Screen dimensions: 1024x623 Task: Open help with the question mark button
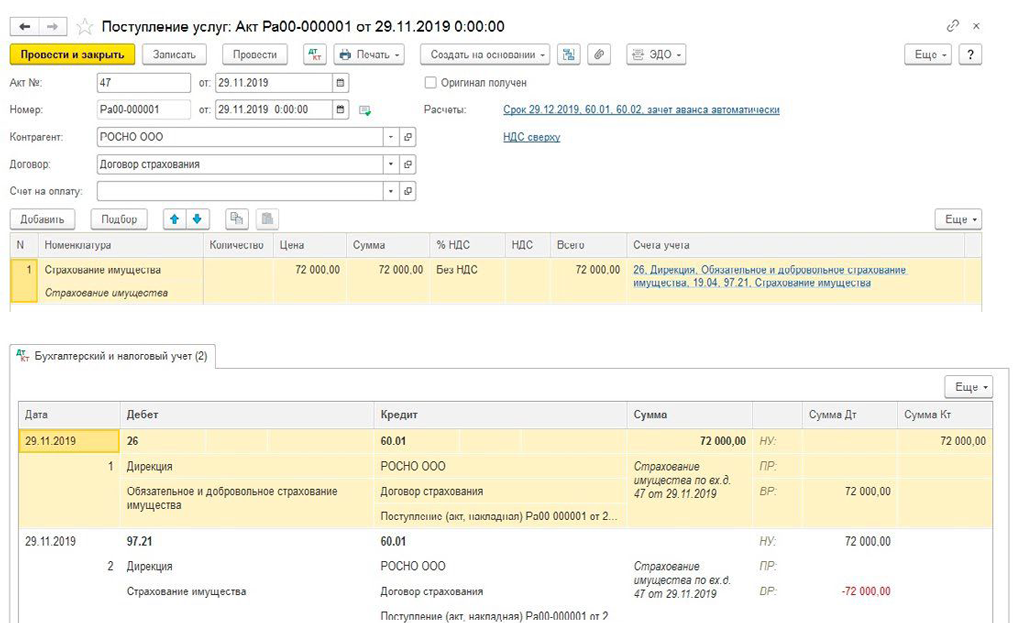[x=970, y=55]
